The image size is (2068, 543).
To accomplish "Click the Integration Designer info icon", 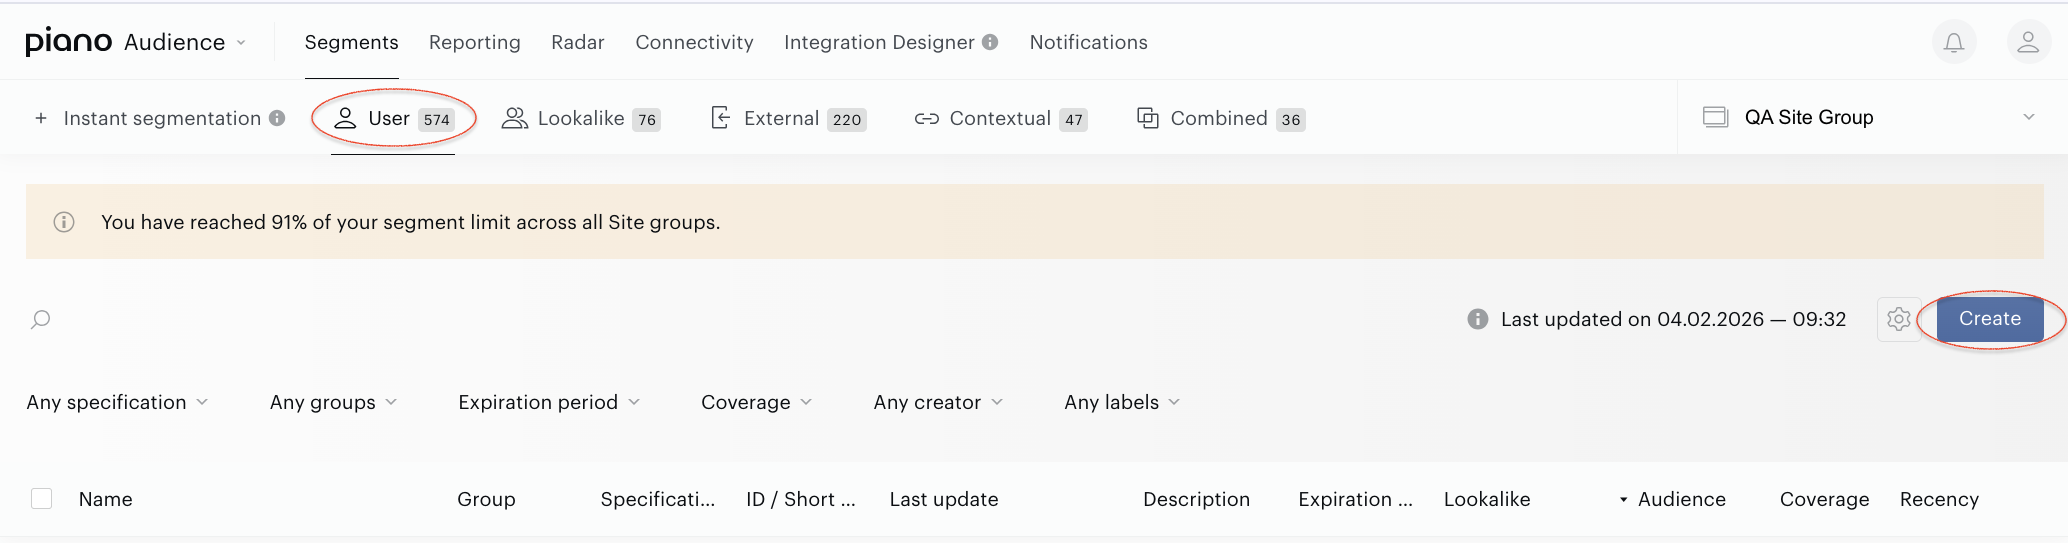I will coord(990,42).
